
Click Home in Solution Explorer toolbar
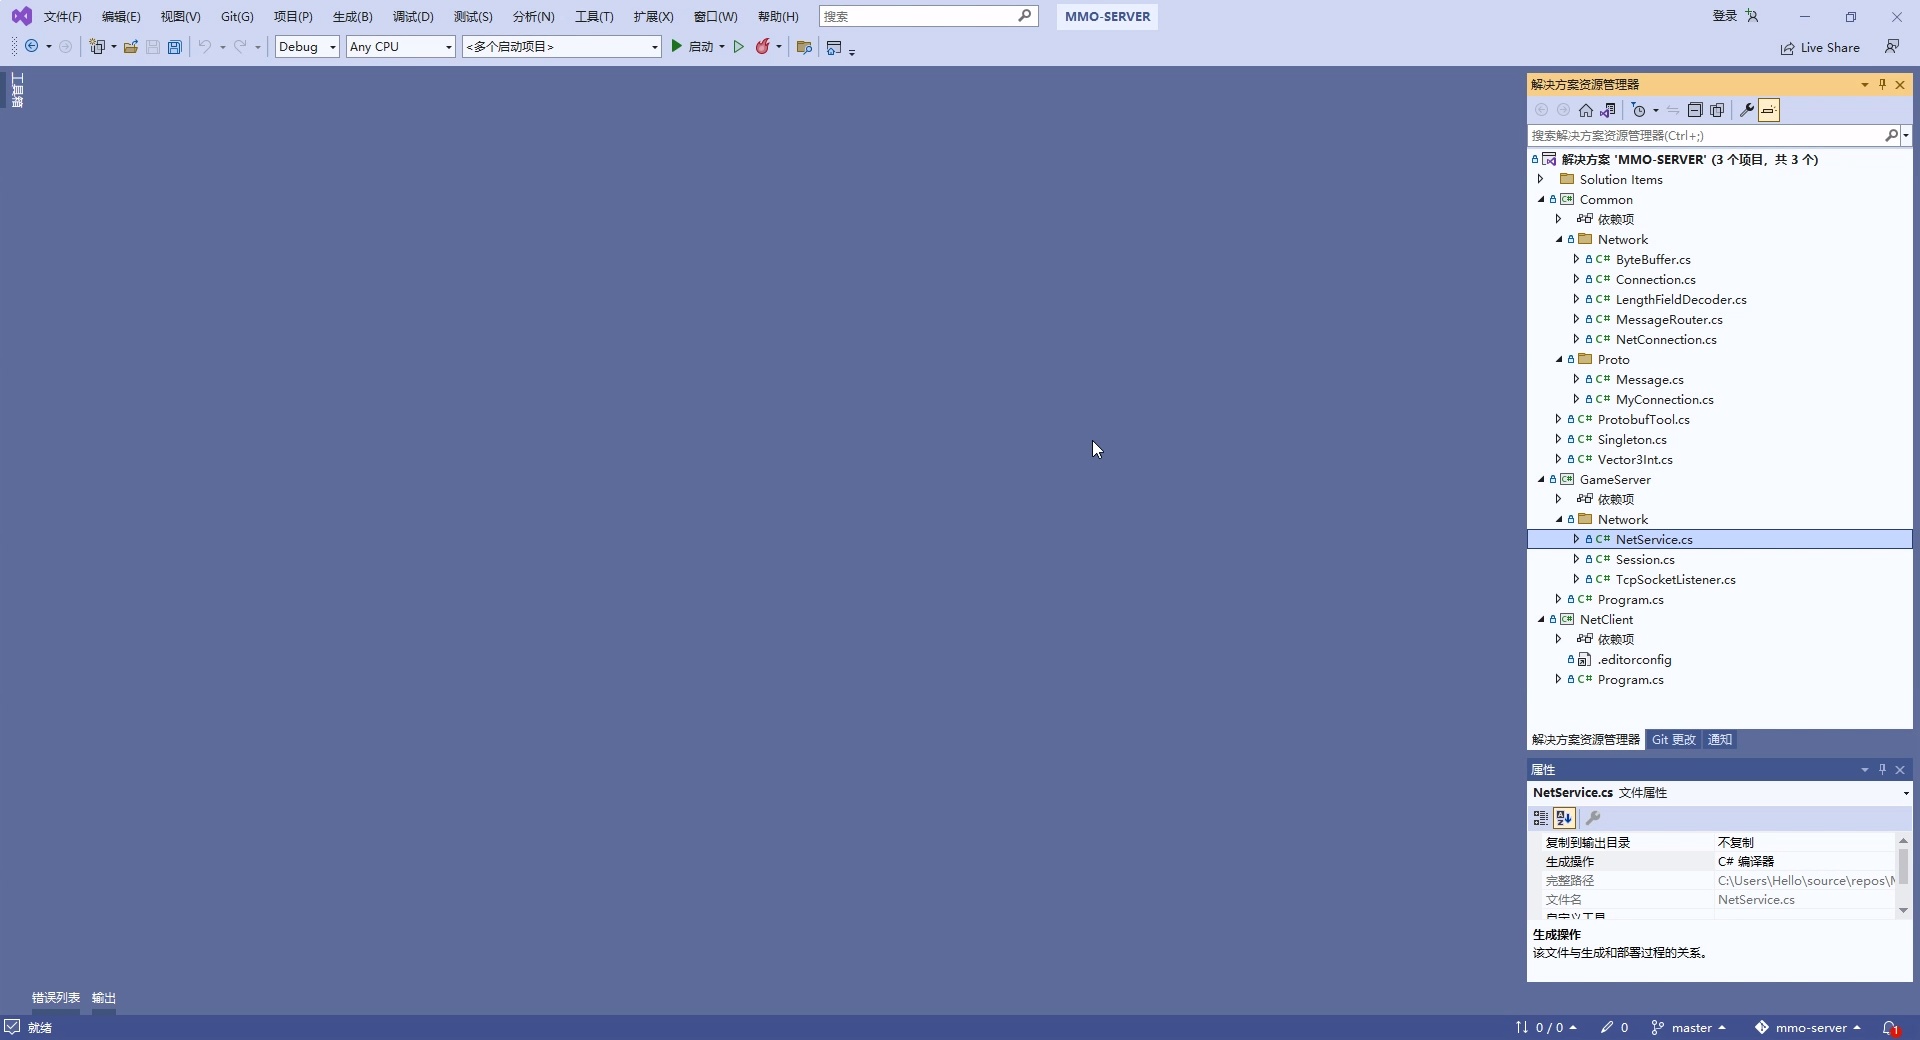point(1586,110)
